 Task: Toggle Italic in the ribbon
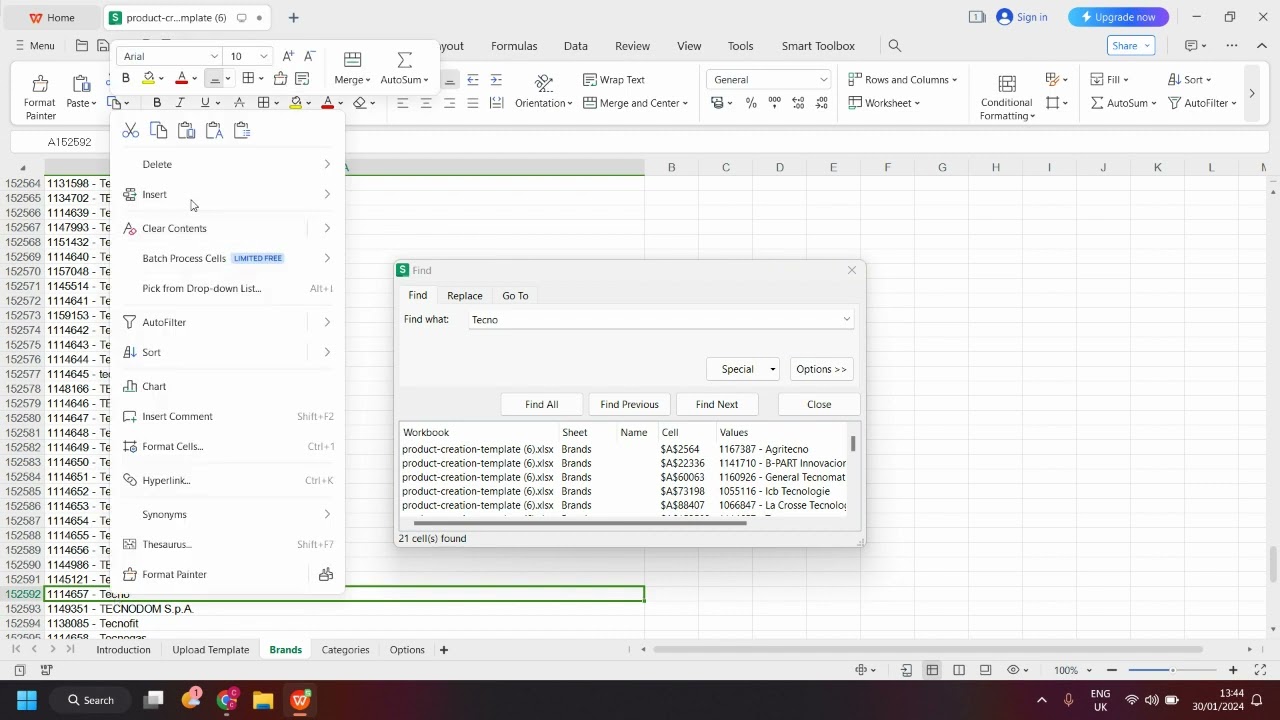coord(180,103)
